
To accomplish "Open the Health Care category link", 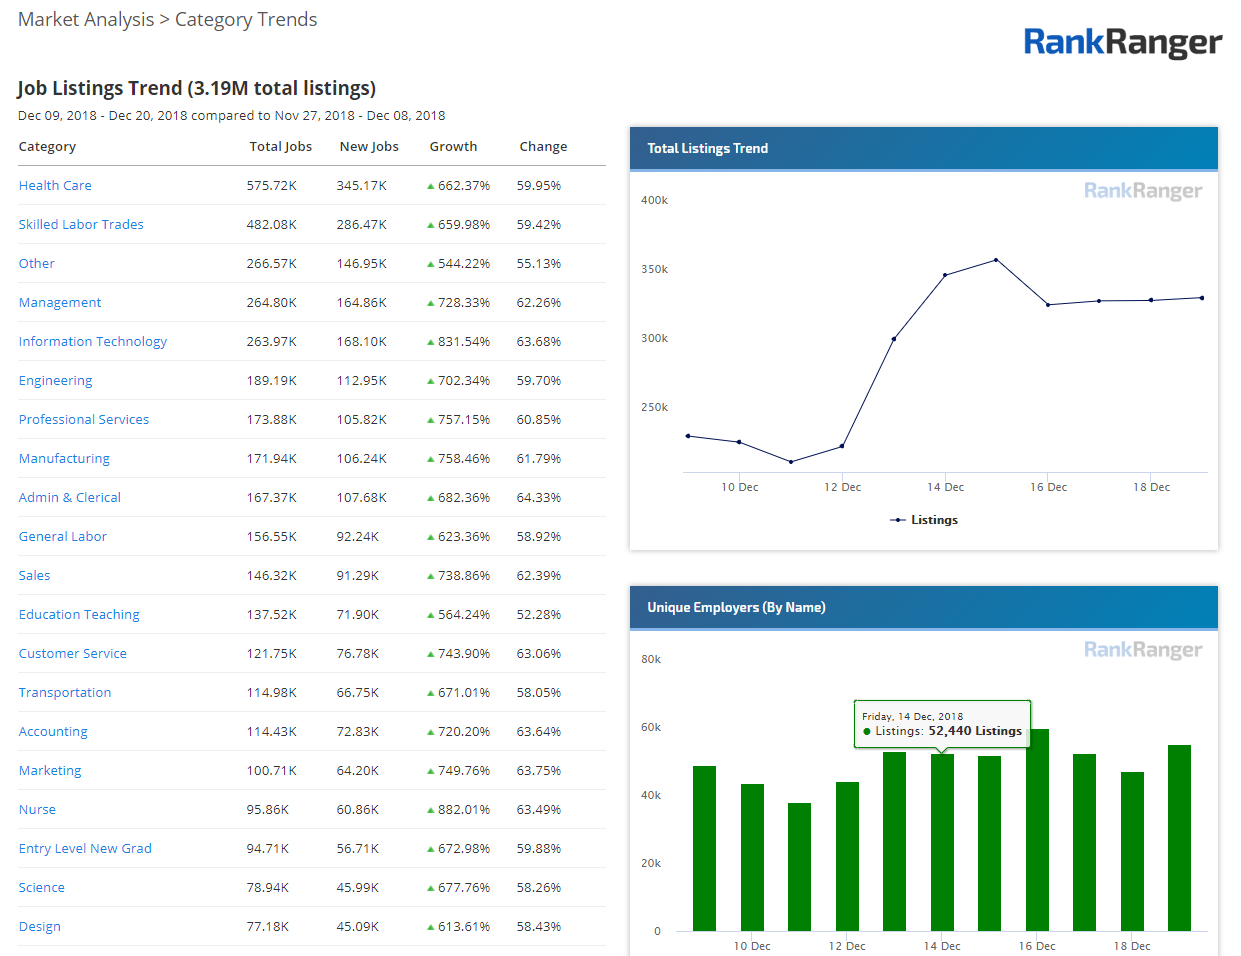I will [x=55, y=186].
